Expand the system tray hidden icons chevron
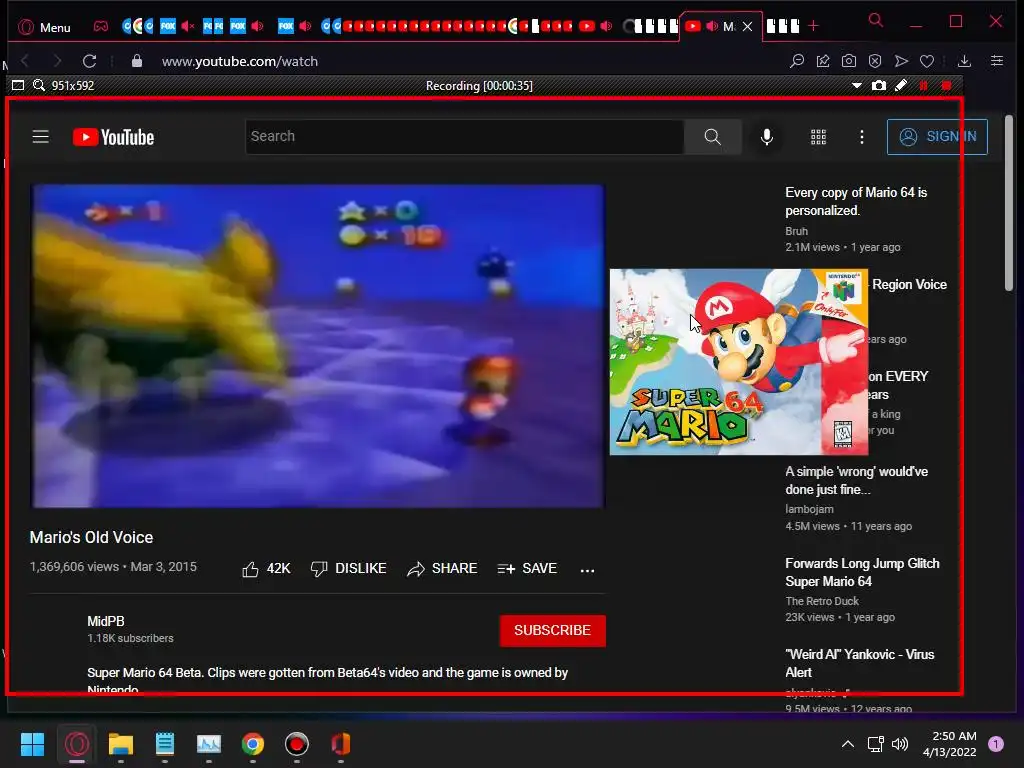Viewport: 1024px width, 768px height. (848, 744)
